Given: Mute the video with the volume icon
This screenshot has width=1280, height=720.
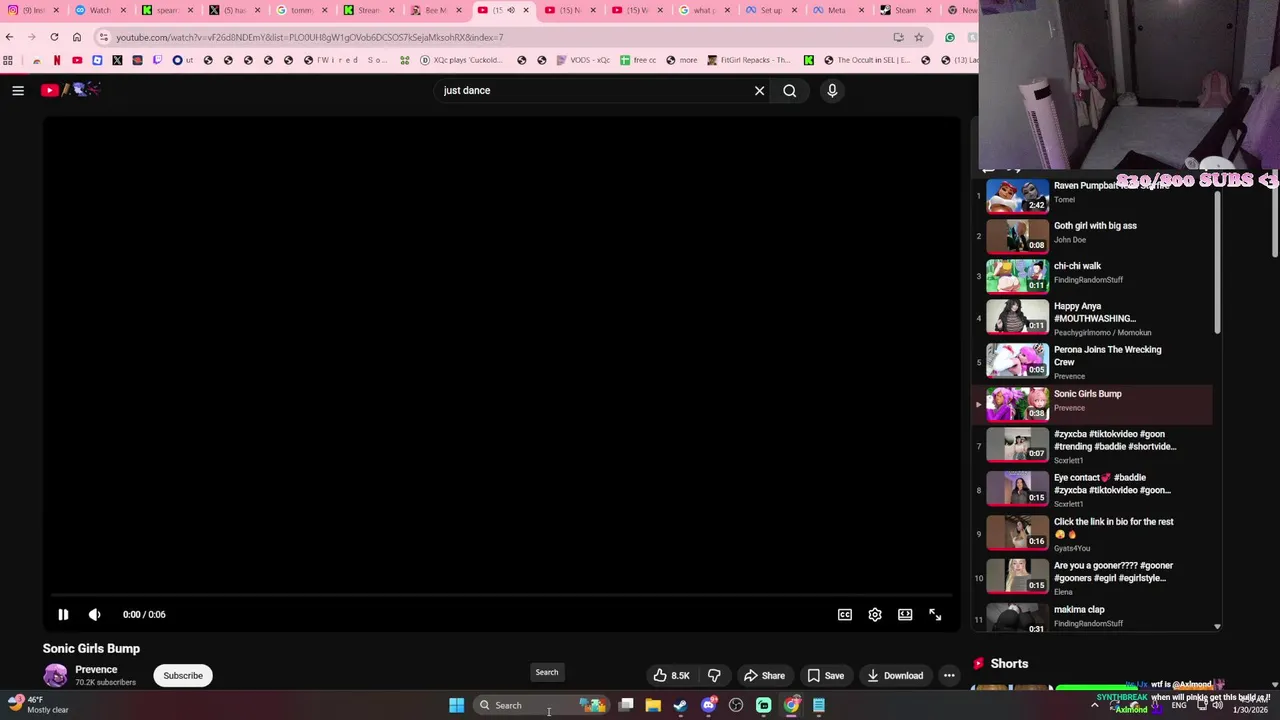Looking at the screenshot, I should pos(94,615).
